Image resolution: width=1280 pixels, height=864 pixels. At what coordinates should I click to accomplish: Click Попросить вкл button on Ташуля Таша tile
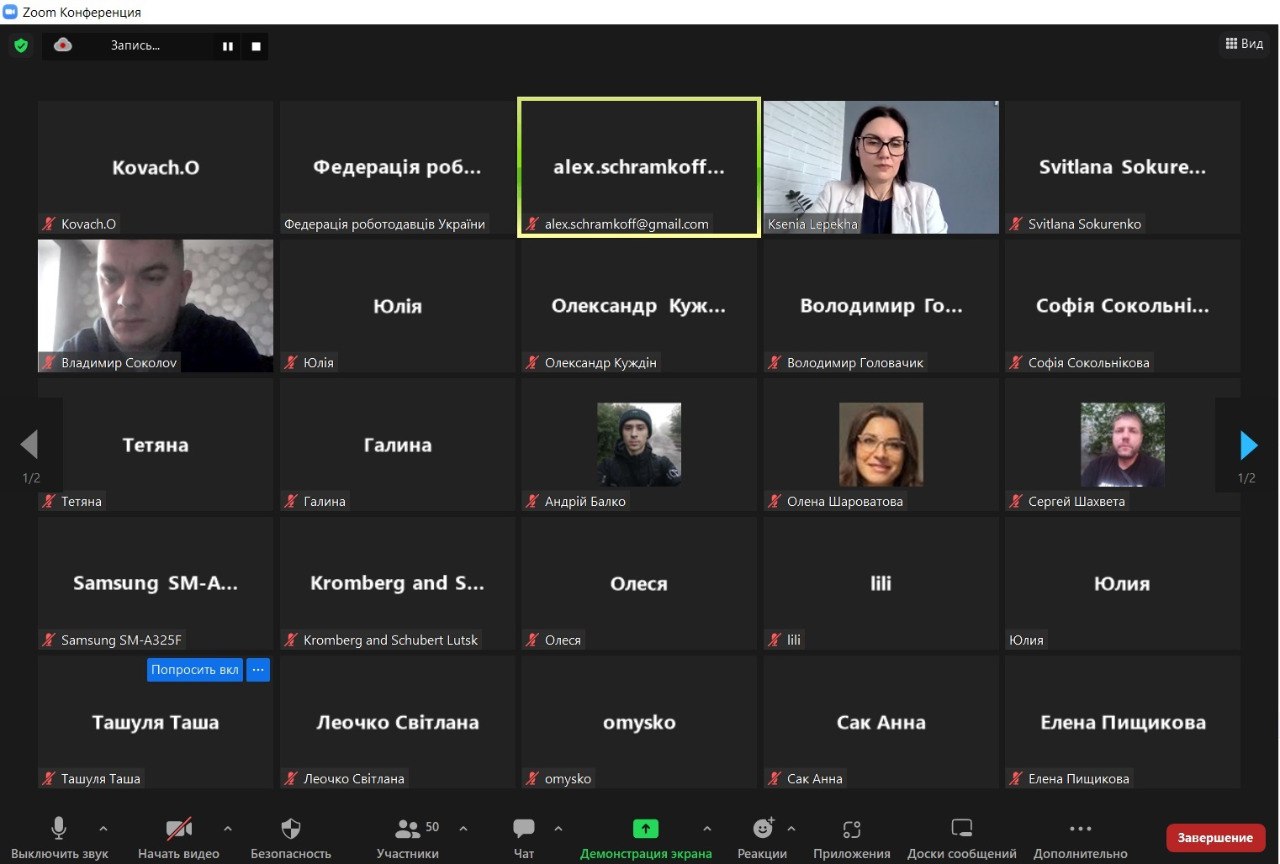tap(195, 670)
